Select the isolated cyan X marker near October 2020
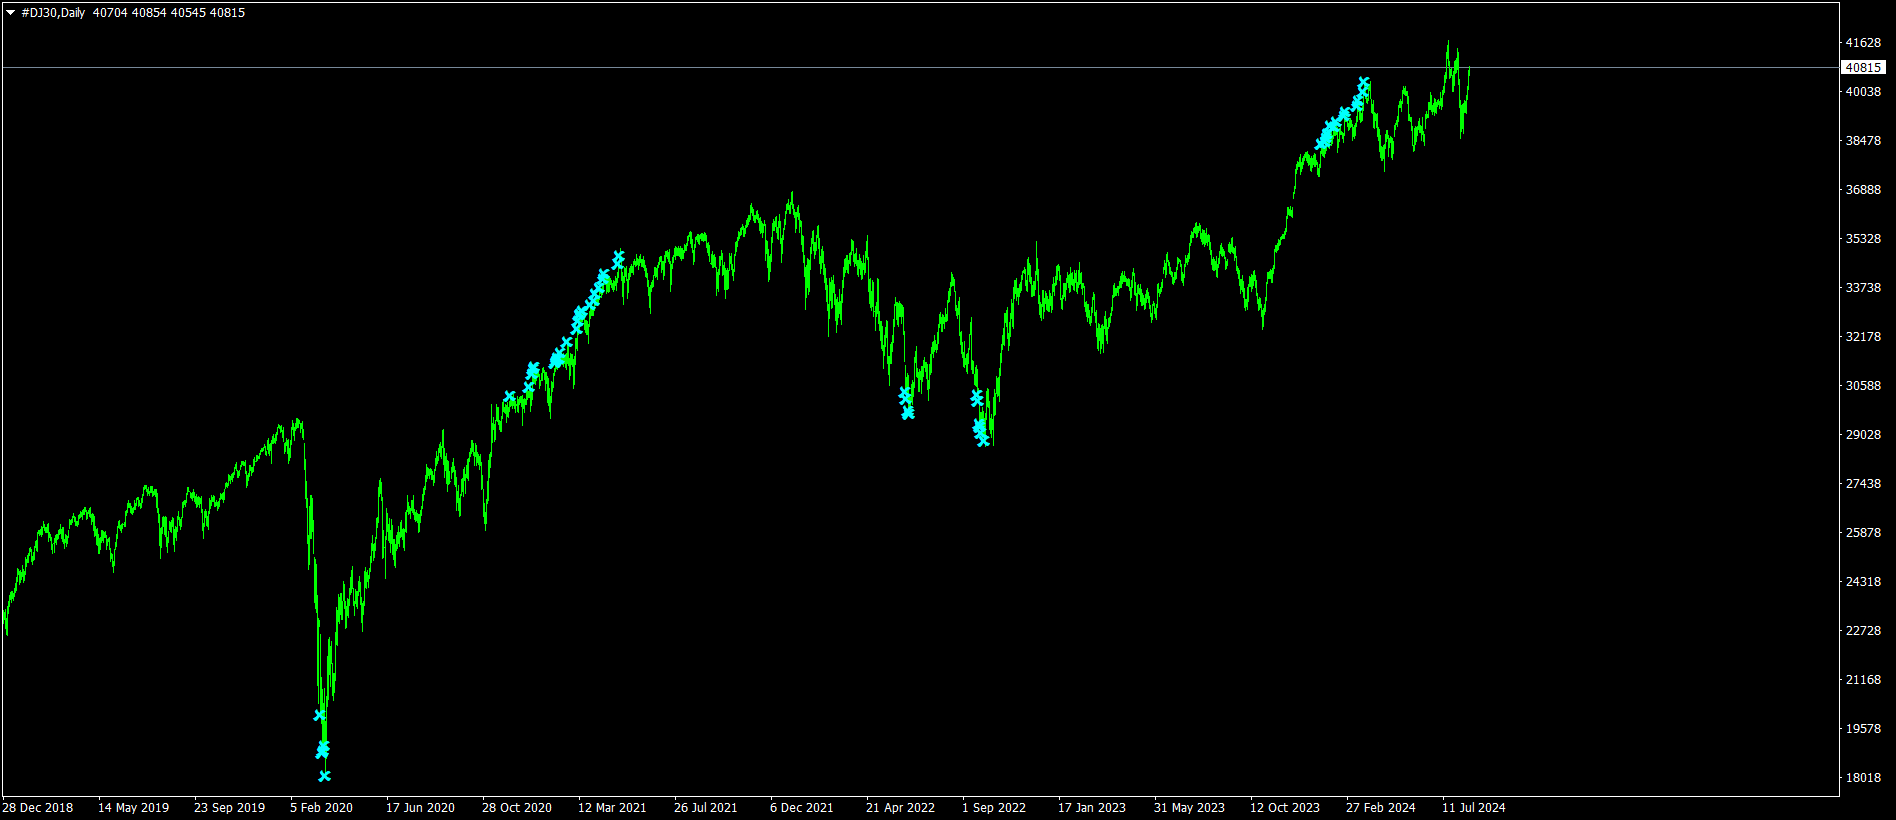The width and height of the screenshot is (1896, 820). (509, 397)
